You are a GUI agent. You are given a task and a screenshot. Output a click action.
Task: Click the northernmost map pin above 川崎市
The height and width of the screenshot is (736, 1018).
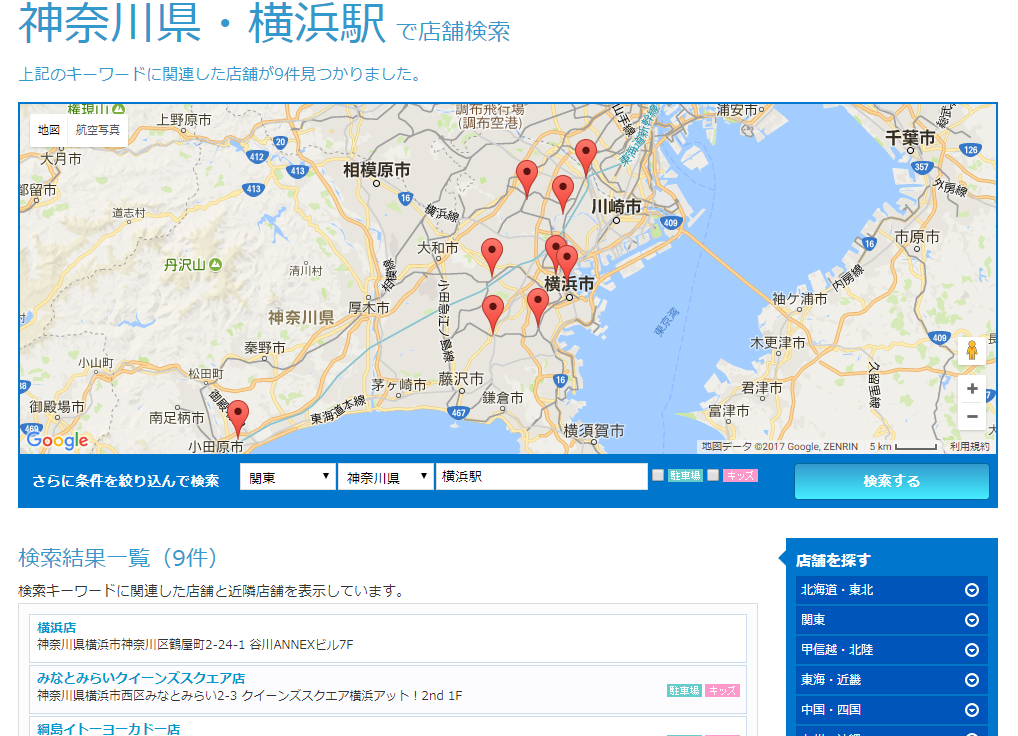click(x=586, y=156)
